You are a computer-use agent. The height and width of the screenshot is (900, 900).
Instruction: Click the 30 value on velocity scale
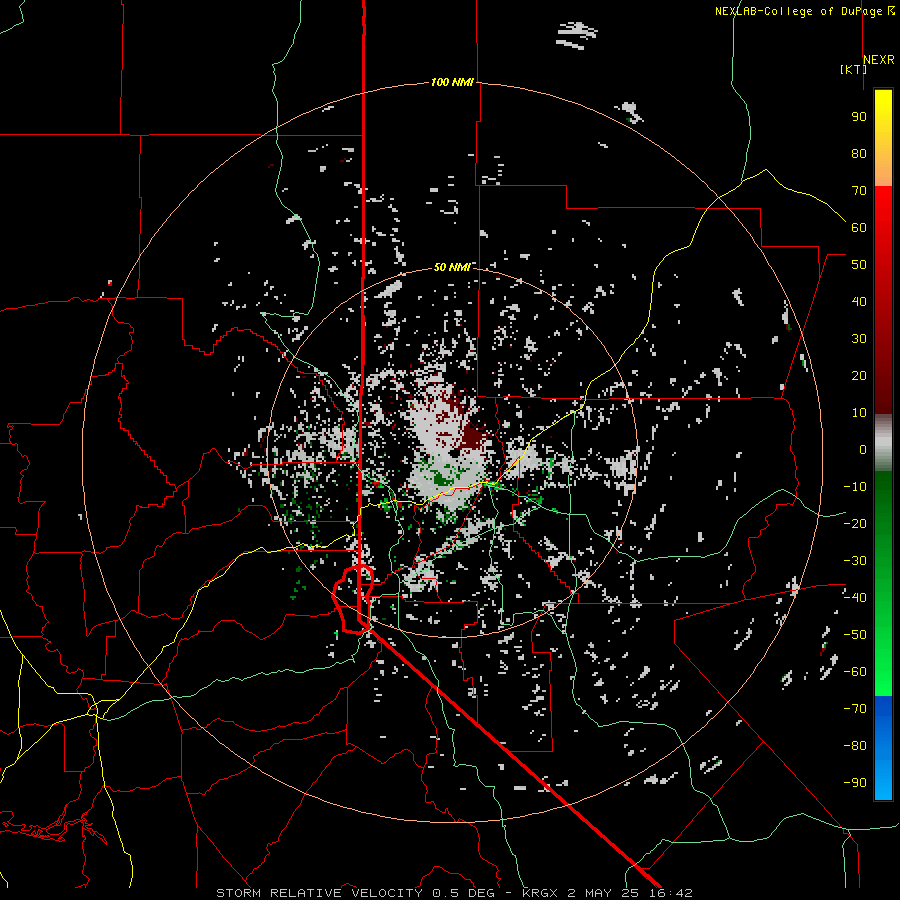click(859, 339)
